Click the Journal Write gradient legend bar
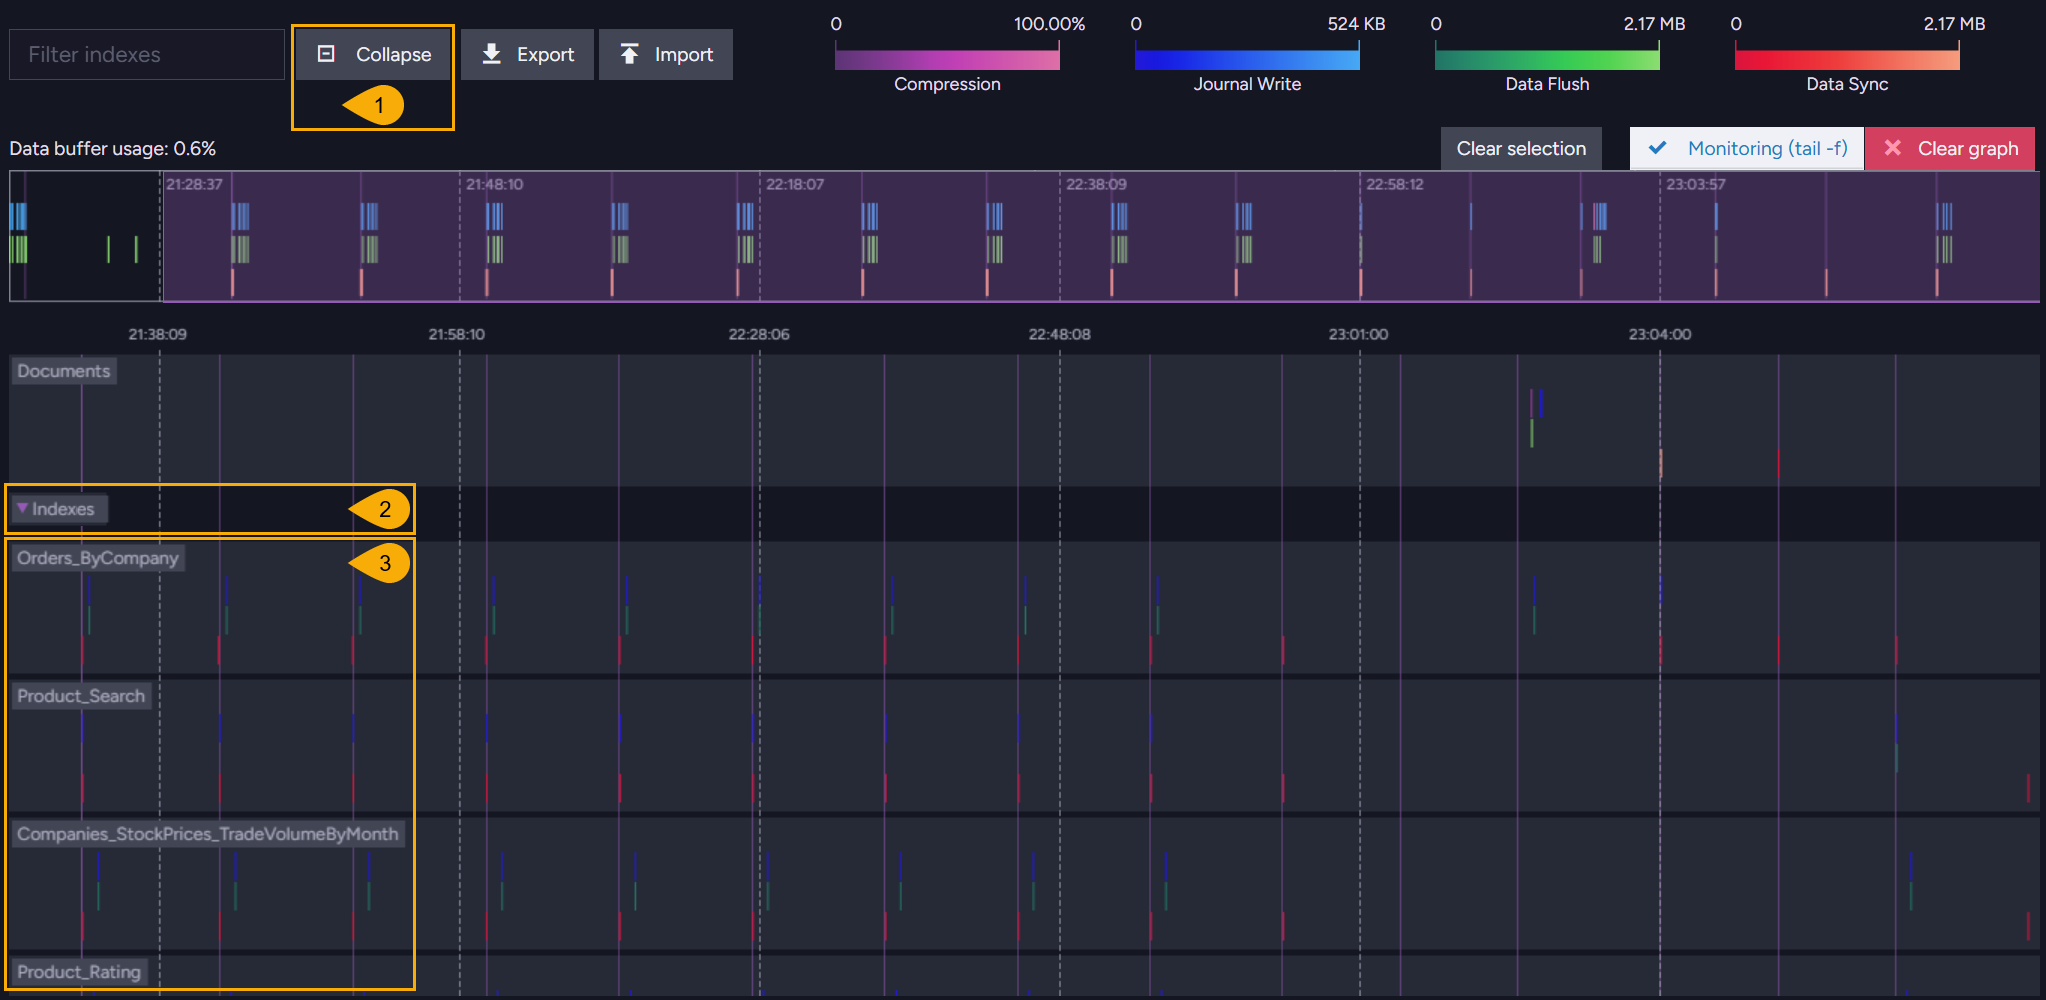 pos(1247,58)
